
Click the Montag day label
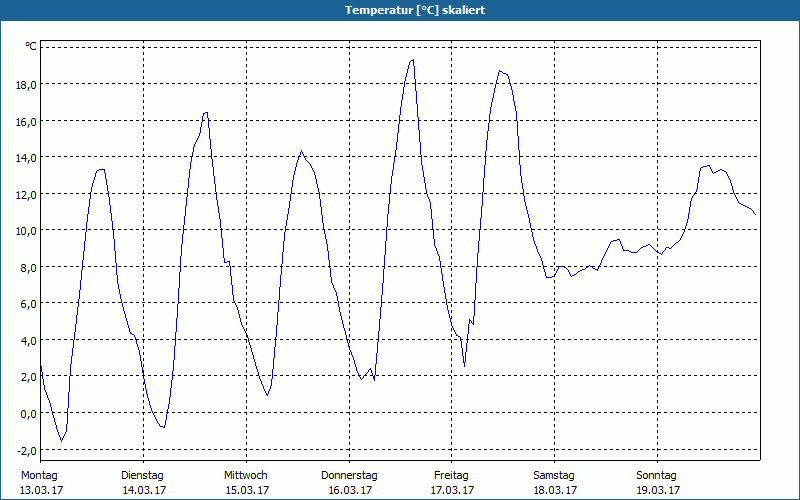[39, 476]
